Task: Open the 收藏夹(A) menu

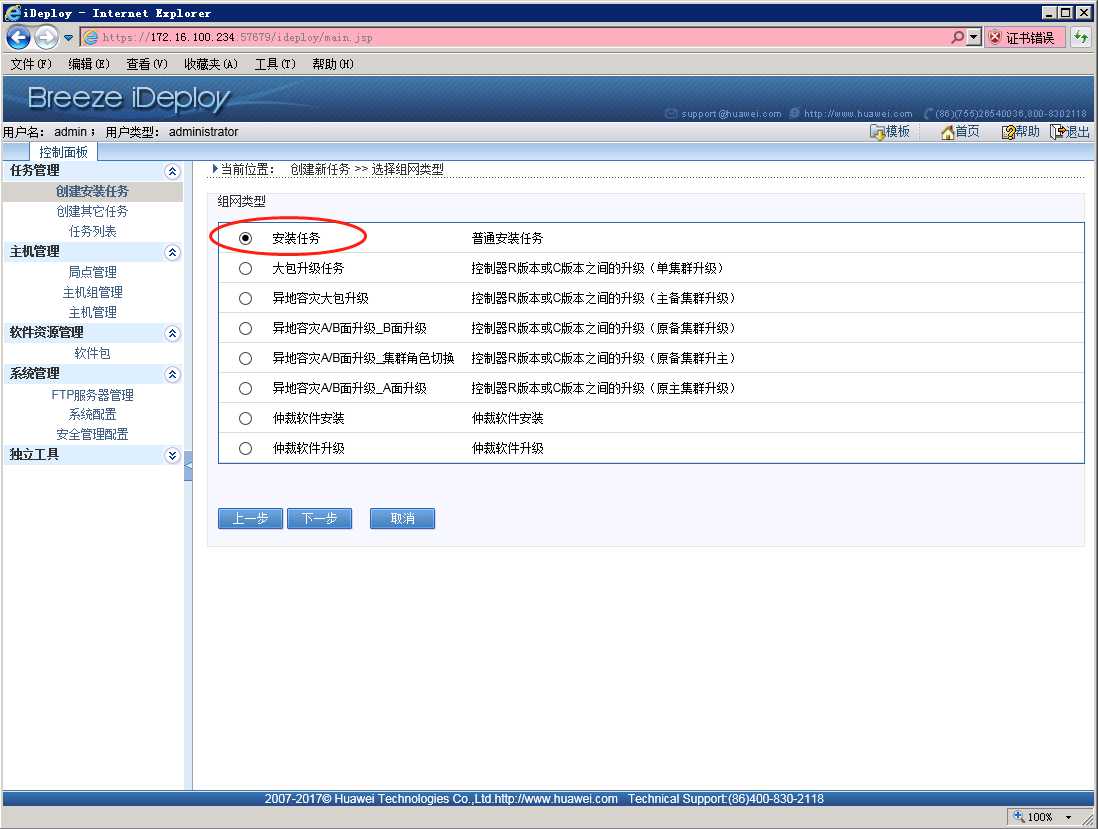Action: click(x=211, y=64)
